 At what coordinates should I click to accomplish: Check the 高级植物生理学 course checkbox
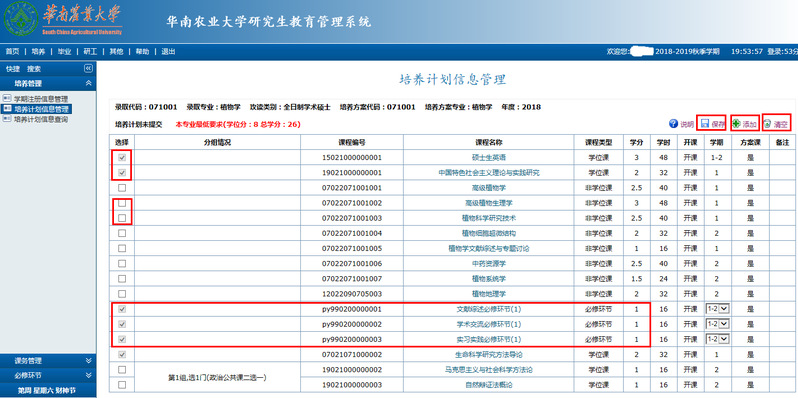122,203
